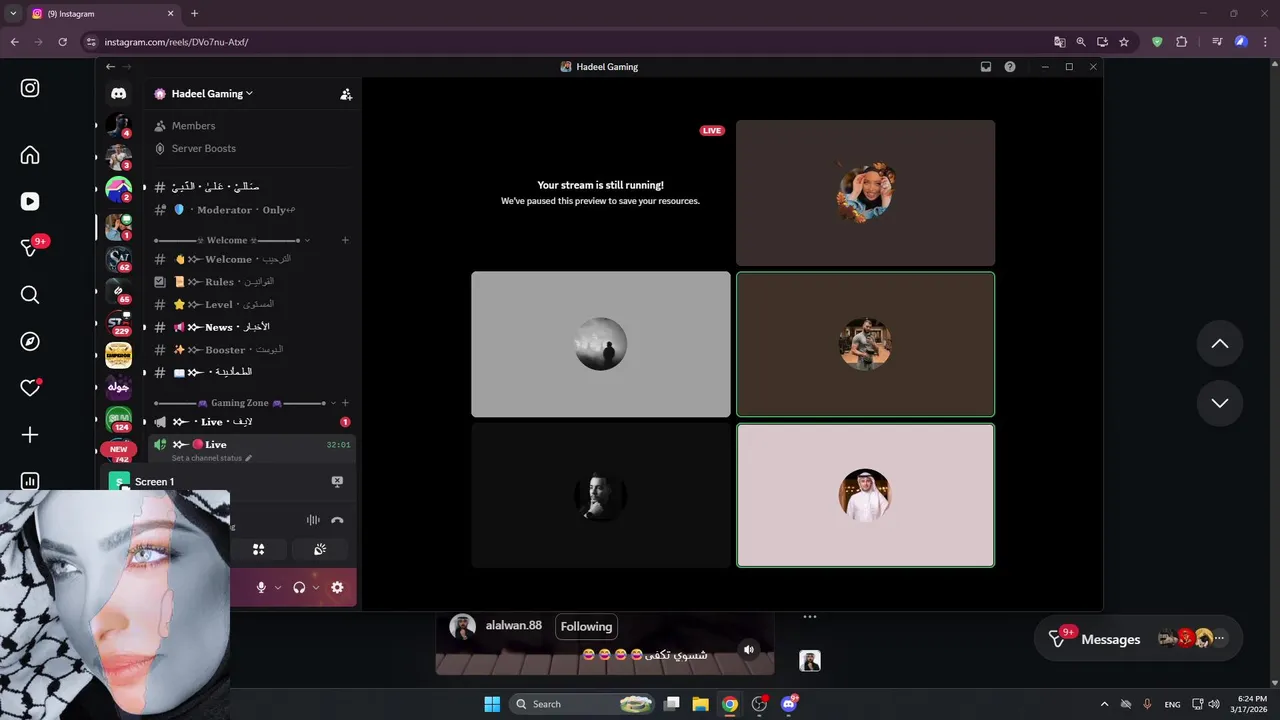This screenshot has height=720, width=1280.
Task: Go to the previous reel
Action: (x=1220, y=344)
